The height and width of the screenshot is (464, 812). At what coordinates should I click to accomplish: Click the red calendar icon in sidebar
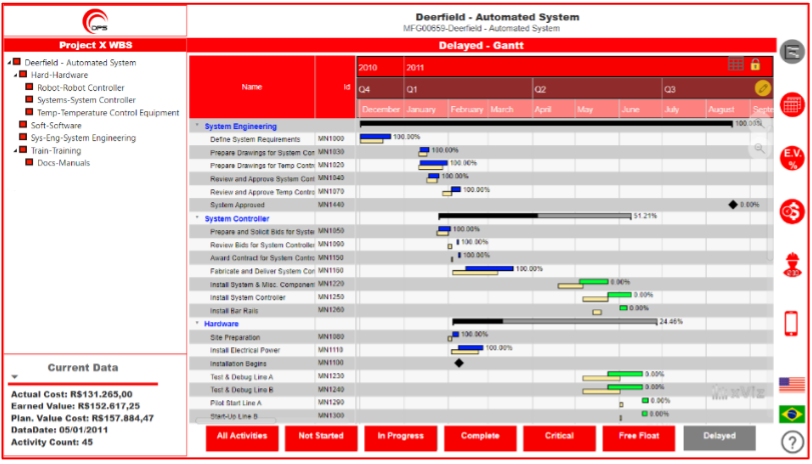click(x=791, y=104)
